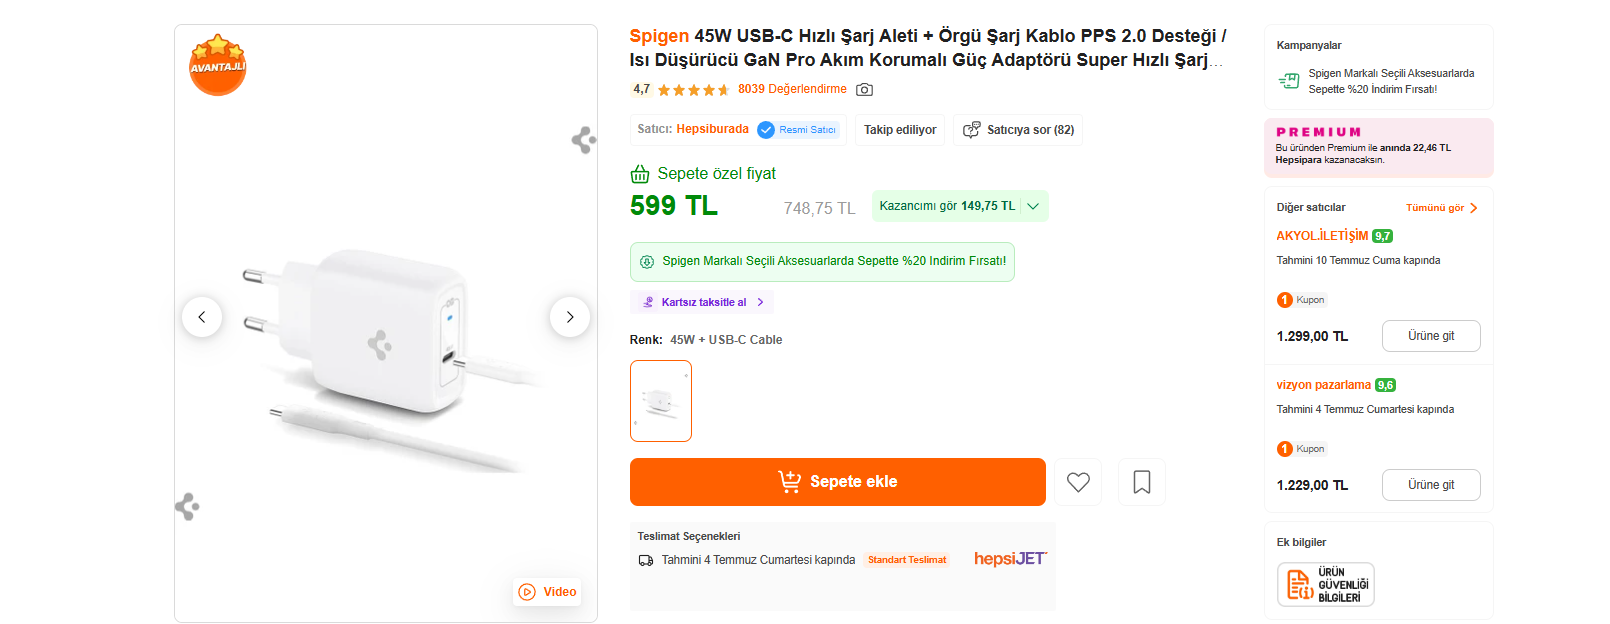Go to vizyon pazarlama offer Ürüne git
The width and height of the screenshot is (1610, 624).
(x=1431, y=485)
